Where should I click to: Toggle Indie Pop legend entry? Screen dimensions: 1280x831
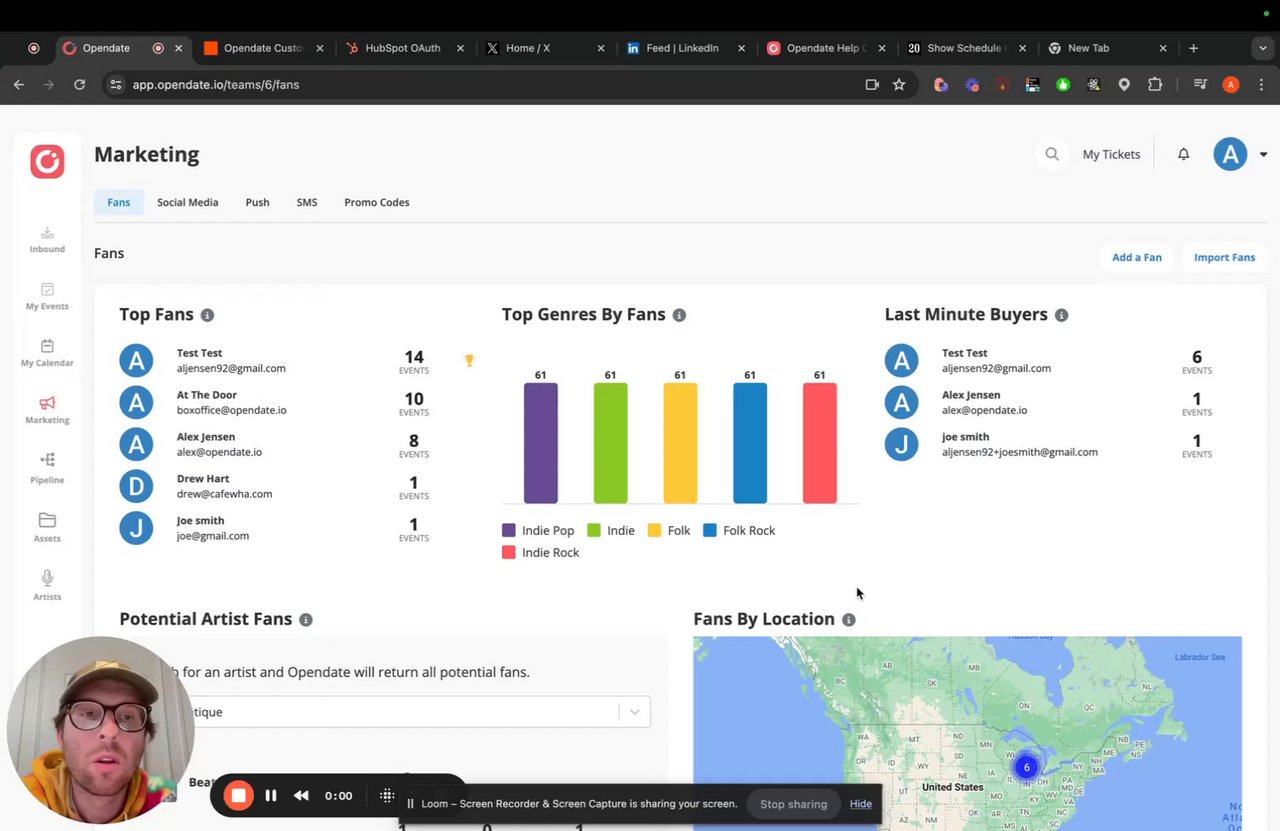(538, 531)
